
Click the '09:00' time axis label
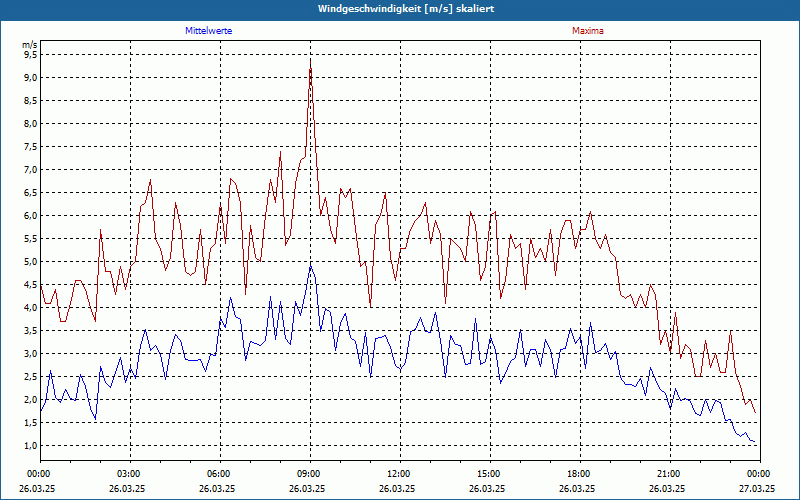311,474
